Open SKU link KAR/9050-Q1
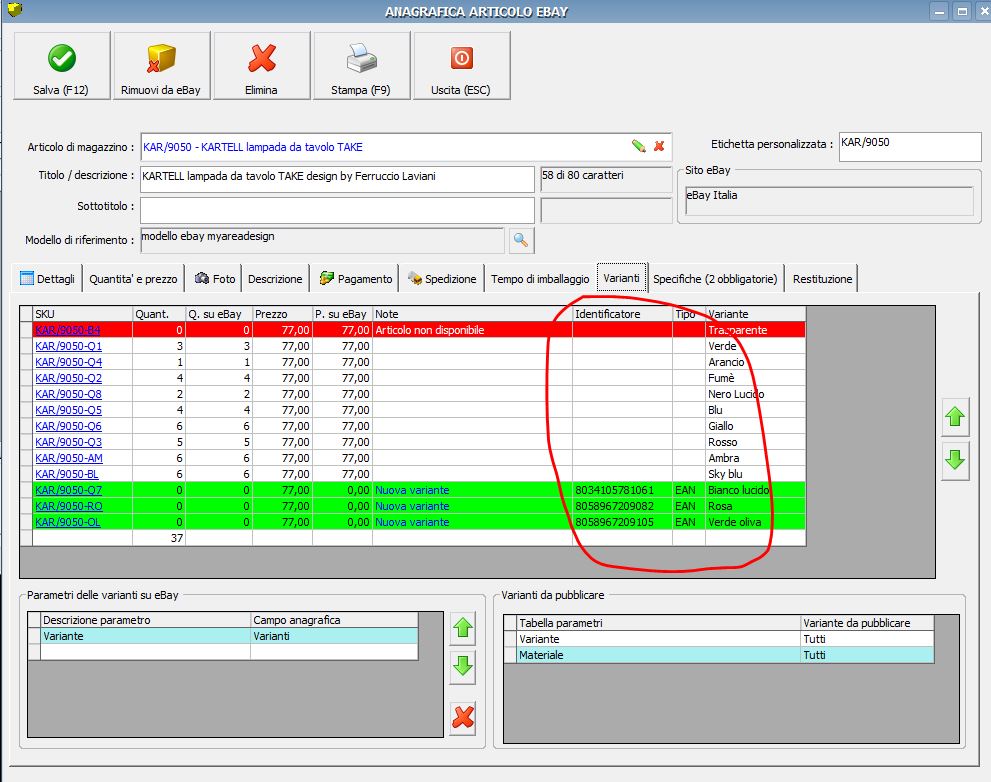Viewport: 991px width, 782px height. coord(68,346)
